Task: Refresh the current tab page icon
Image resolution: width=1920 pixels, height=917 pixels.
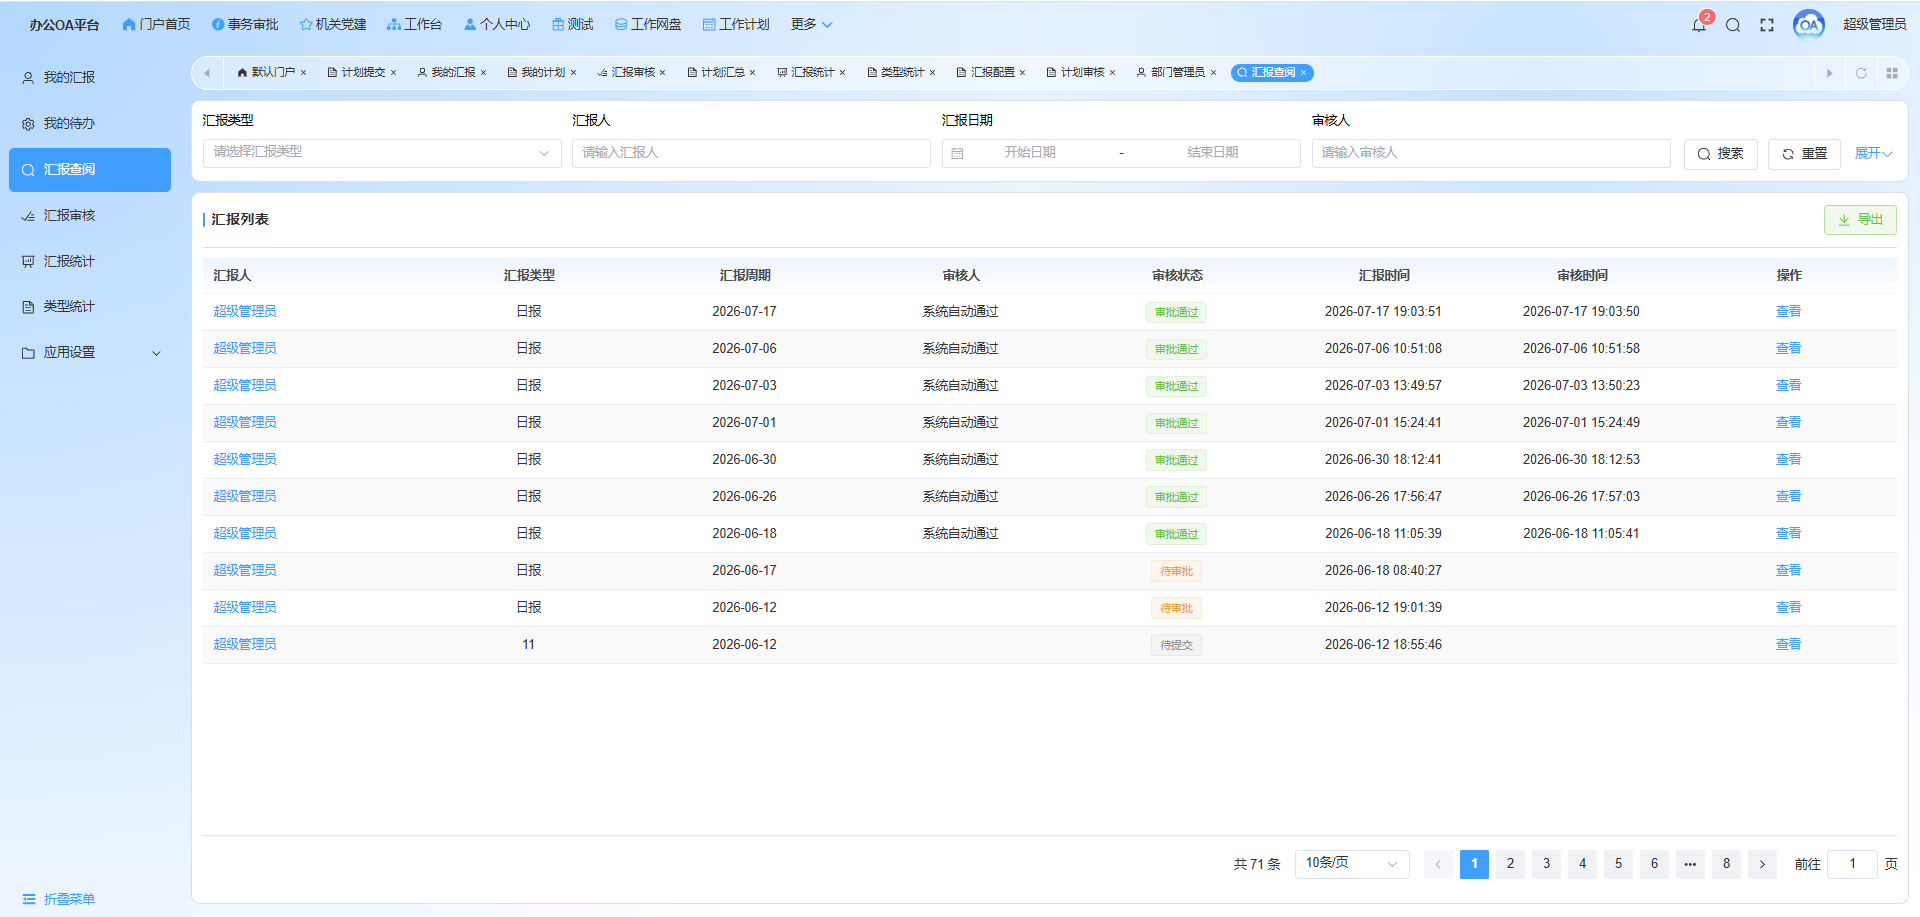Action: [1861, 73]
